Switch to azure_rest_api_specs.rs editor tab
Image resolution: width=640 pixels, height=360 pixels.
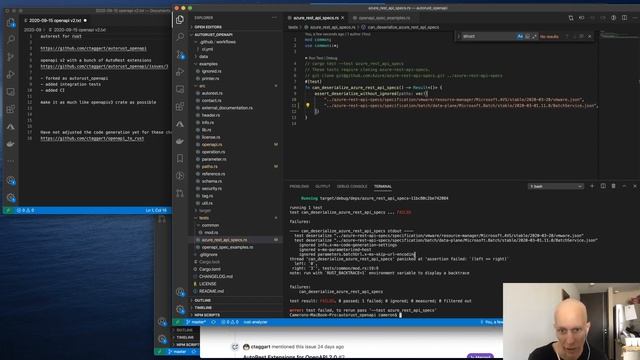316,18
